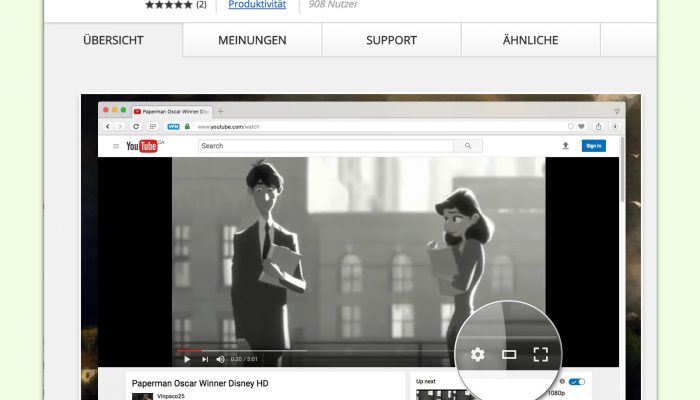The width and height of the screenshot is (700, 400).
Task: Click the YouTube Search field
Action: coord(325,146)
